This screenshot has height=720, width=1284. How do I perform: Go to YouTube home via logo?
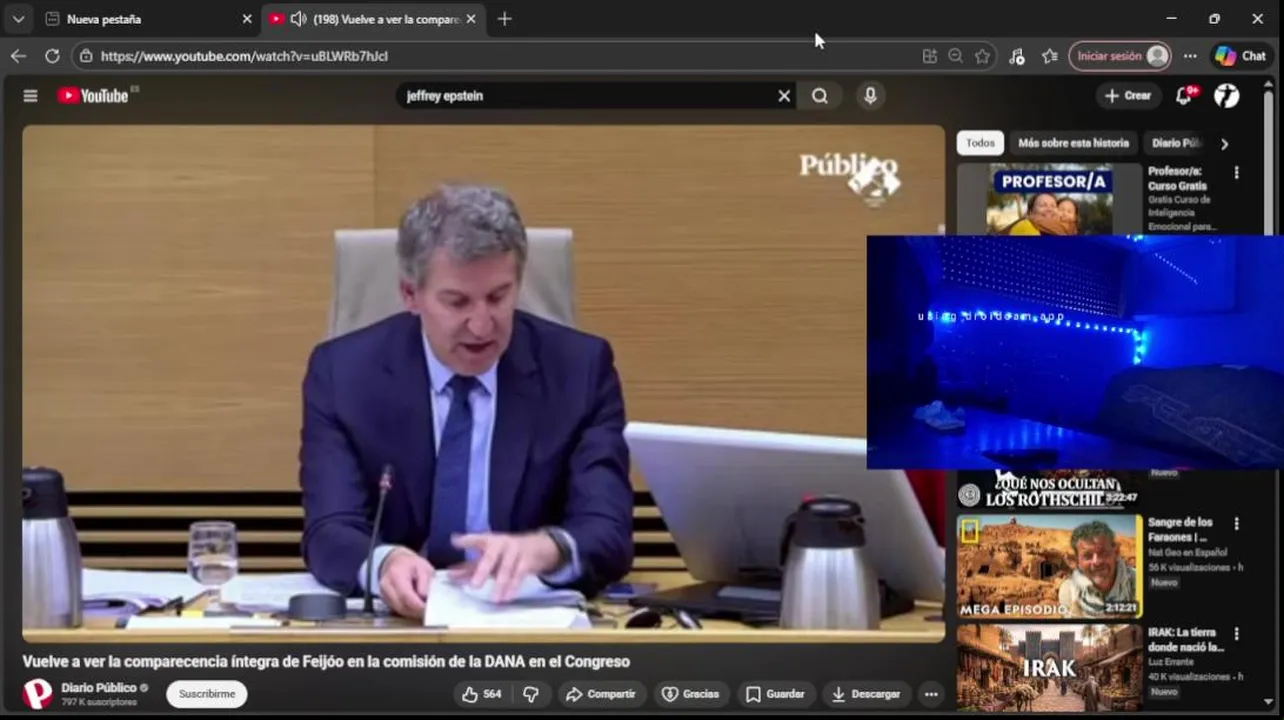[x=94, y=96]
